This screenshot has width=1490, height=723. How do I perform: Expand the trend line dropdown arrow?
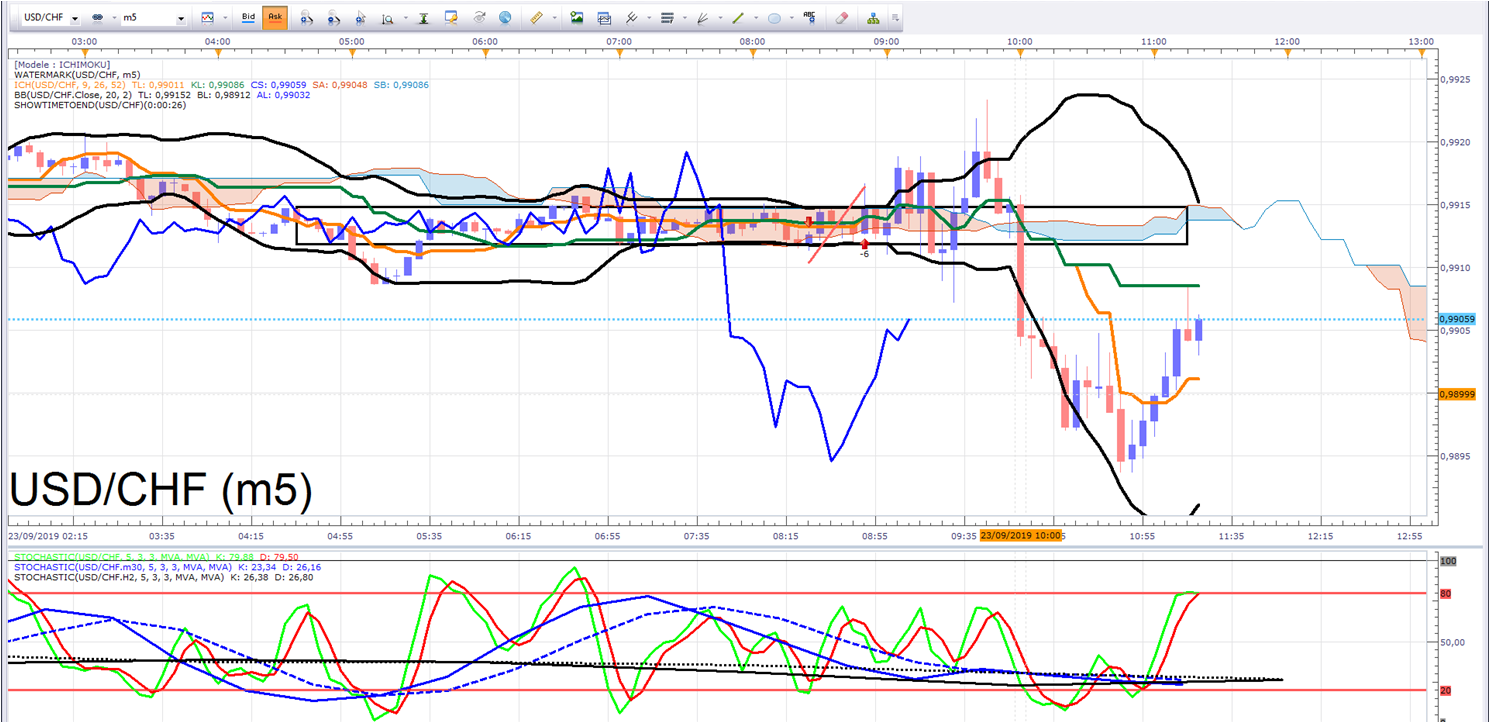click(x=756, y=18)
